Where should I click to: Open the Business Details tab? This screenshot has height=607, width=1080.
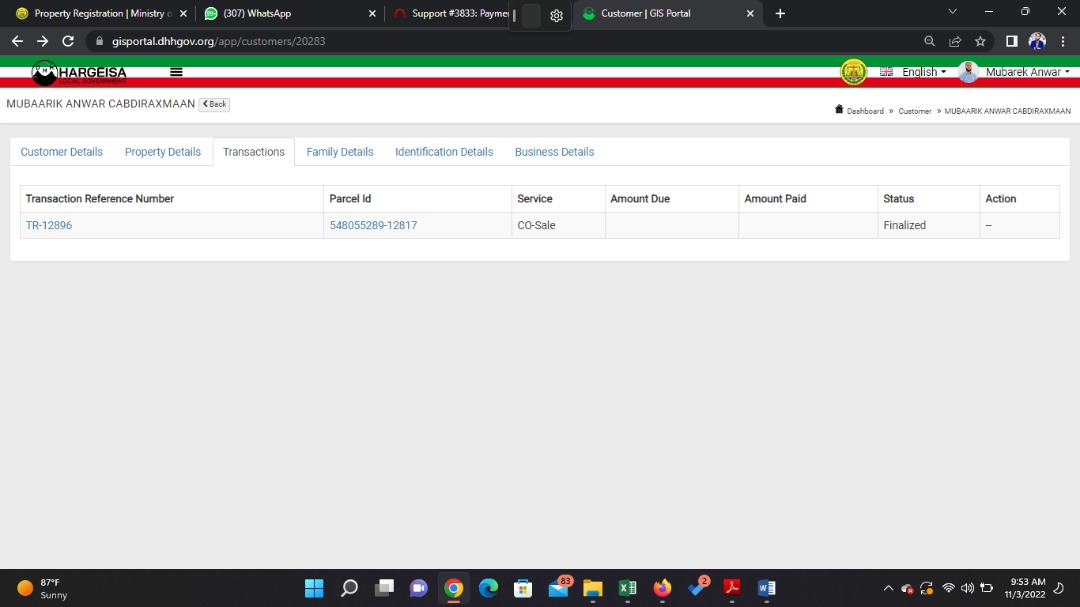point(554,152)
